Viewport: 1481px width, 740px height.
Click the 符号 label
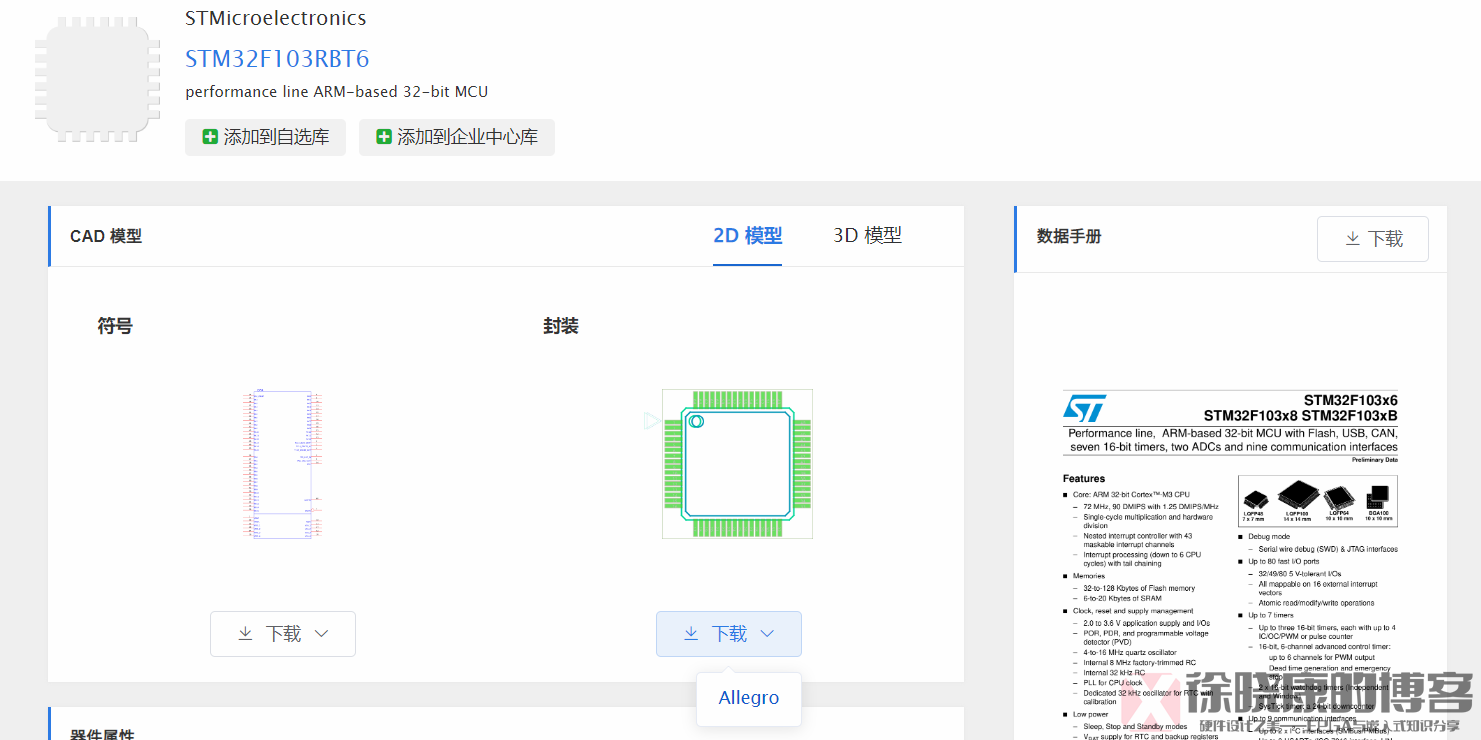115,326
